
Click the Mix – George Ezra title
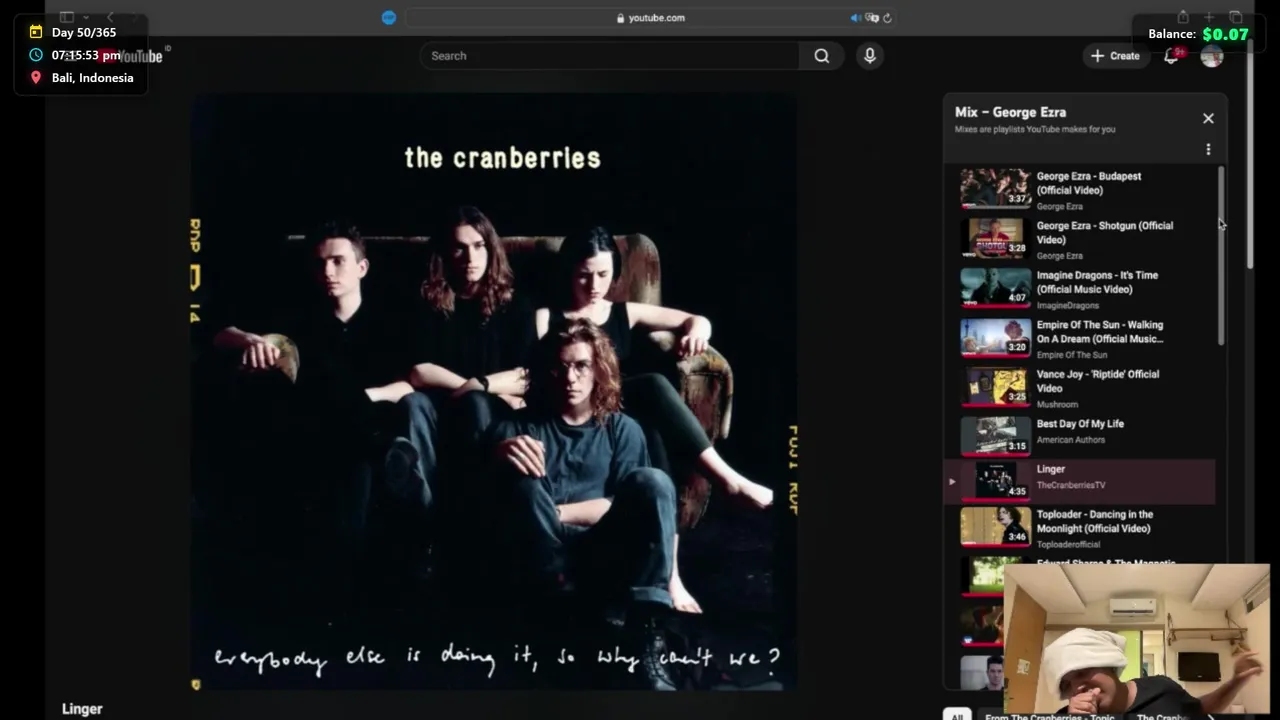point(1010,112)
